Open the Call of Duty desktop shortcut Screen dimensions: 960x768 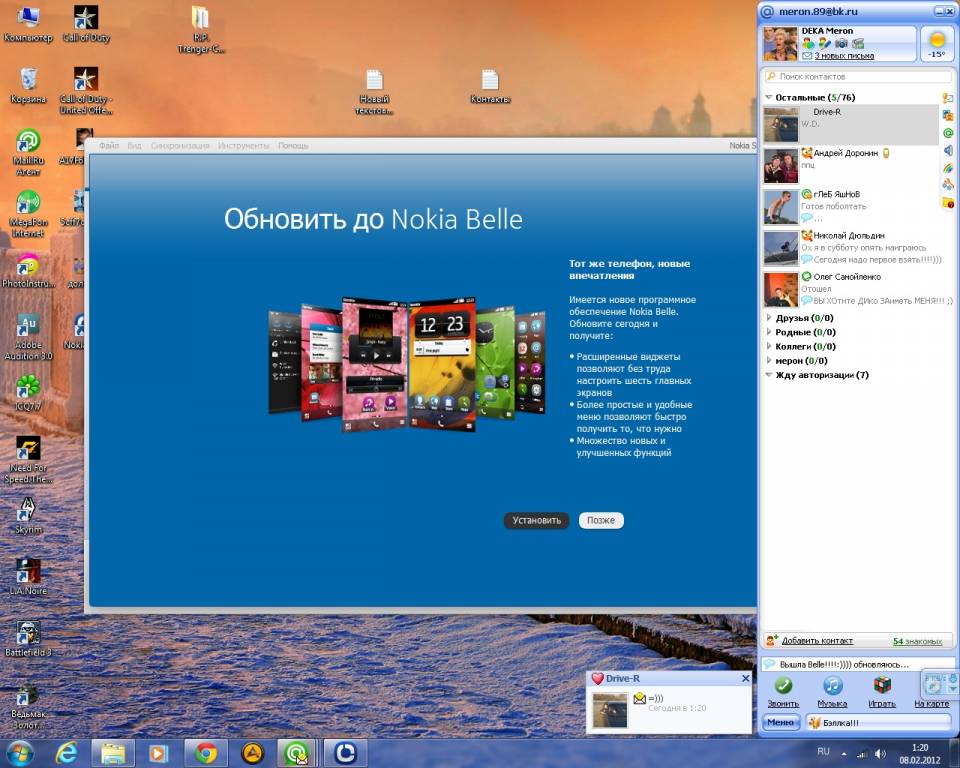point(86,24)
